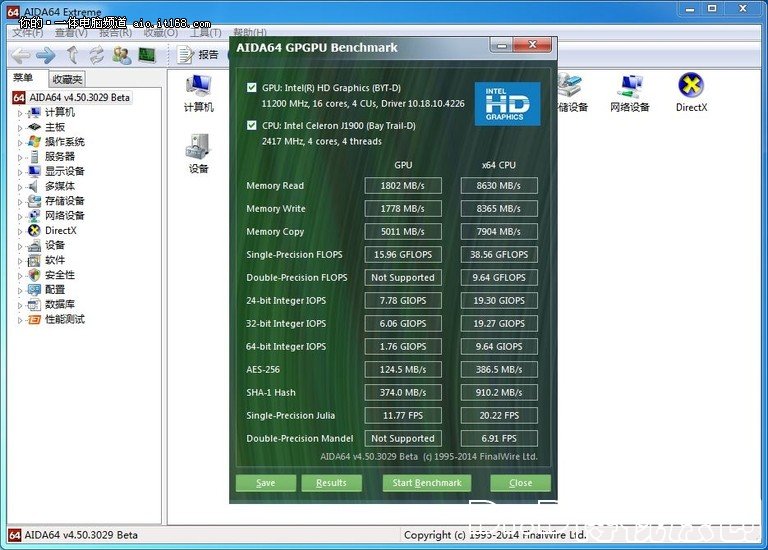Screen dimensions: 768x550
Task: Click the 软件 software tree icon
Action: click(x=34, y=260)
